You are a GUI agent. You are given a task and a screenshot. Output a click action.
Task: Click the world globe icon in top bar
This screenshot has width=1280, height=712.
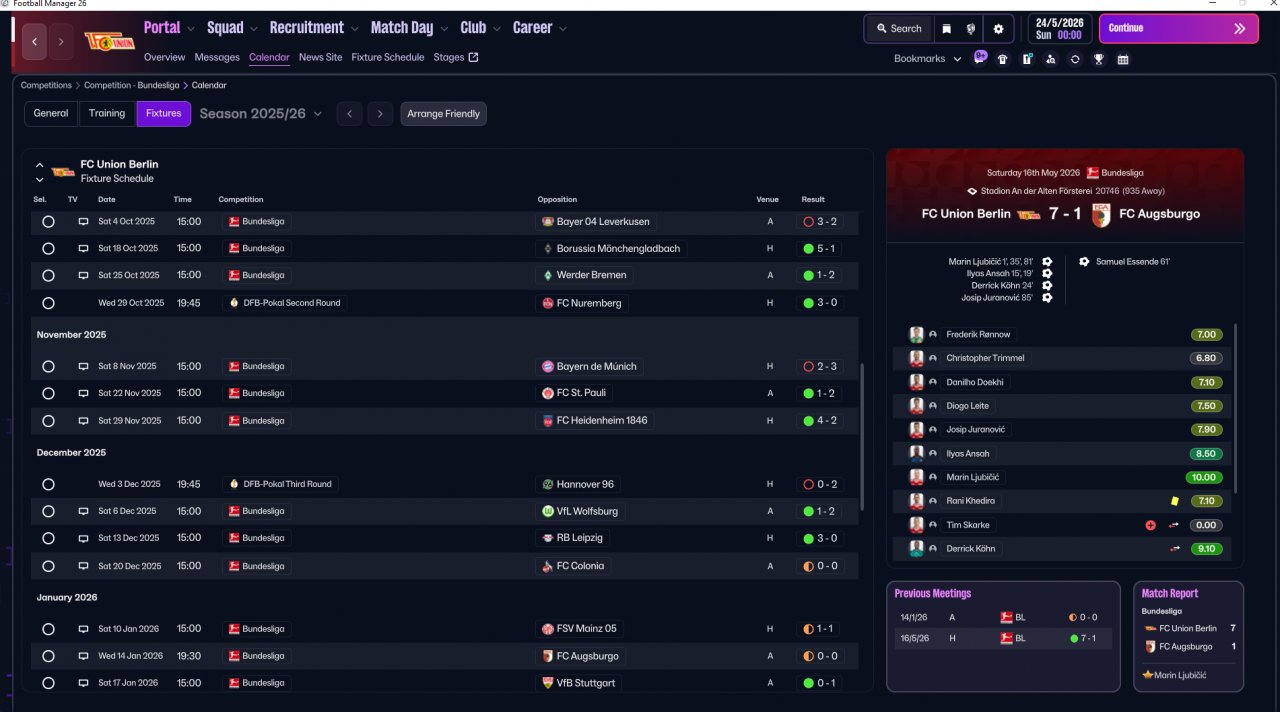point(971,29)
